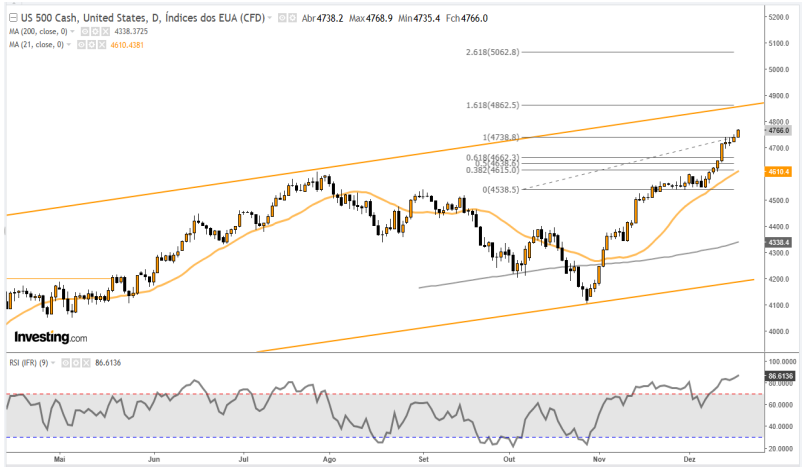Click the 20.0000 RSI axis label
The image size is (803, 469).
pyautogui.click(x=781, y=449)
